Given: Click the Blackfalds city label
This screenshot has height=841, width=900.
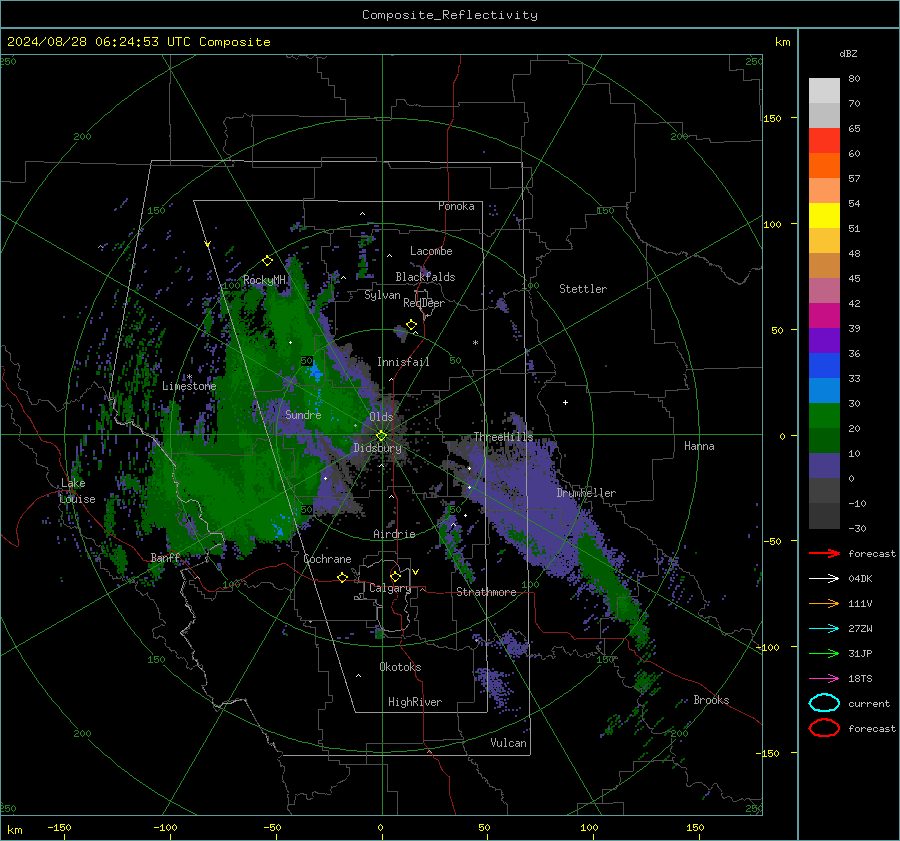Looking at the screenshot, I should pos(425,277).
